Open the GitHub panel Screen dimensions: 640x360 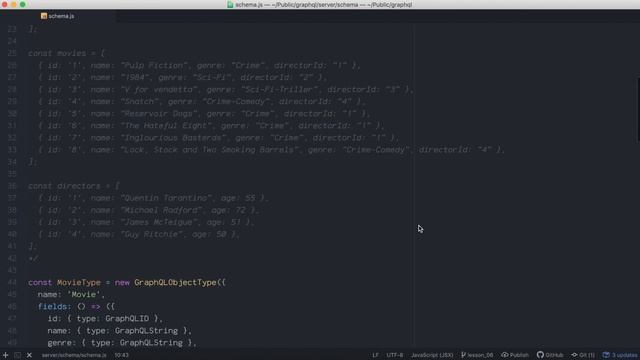550,355
